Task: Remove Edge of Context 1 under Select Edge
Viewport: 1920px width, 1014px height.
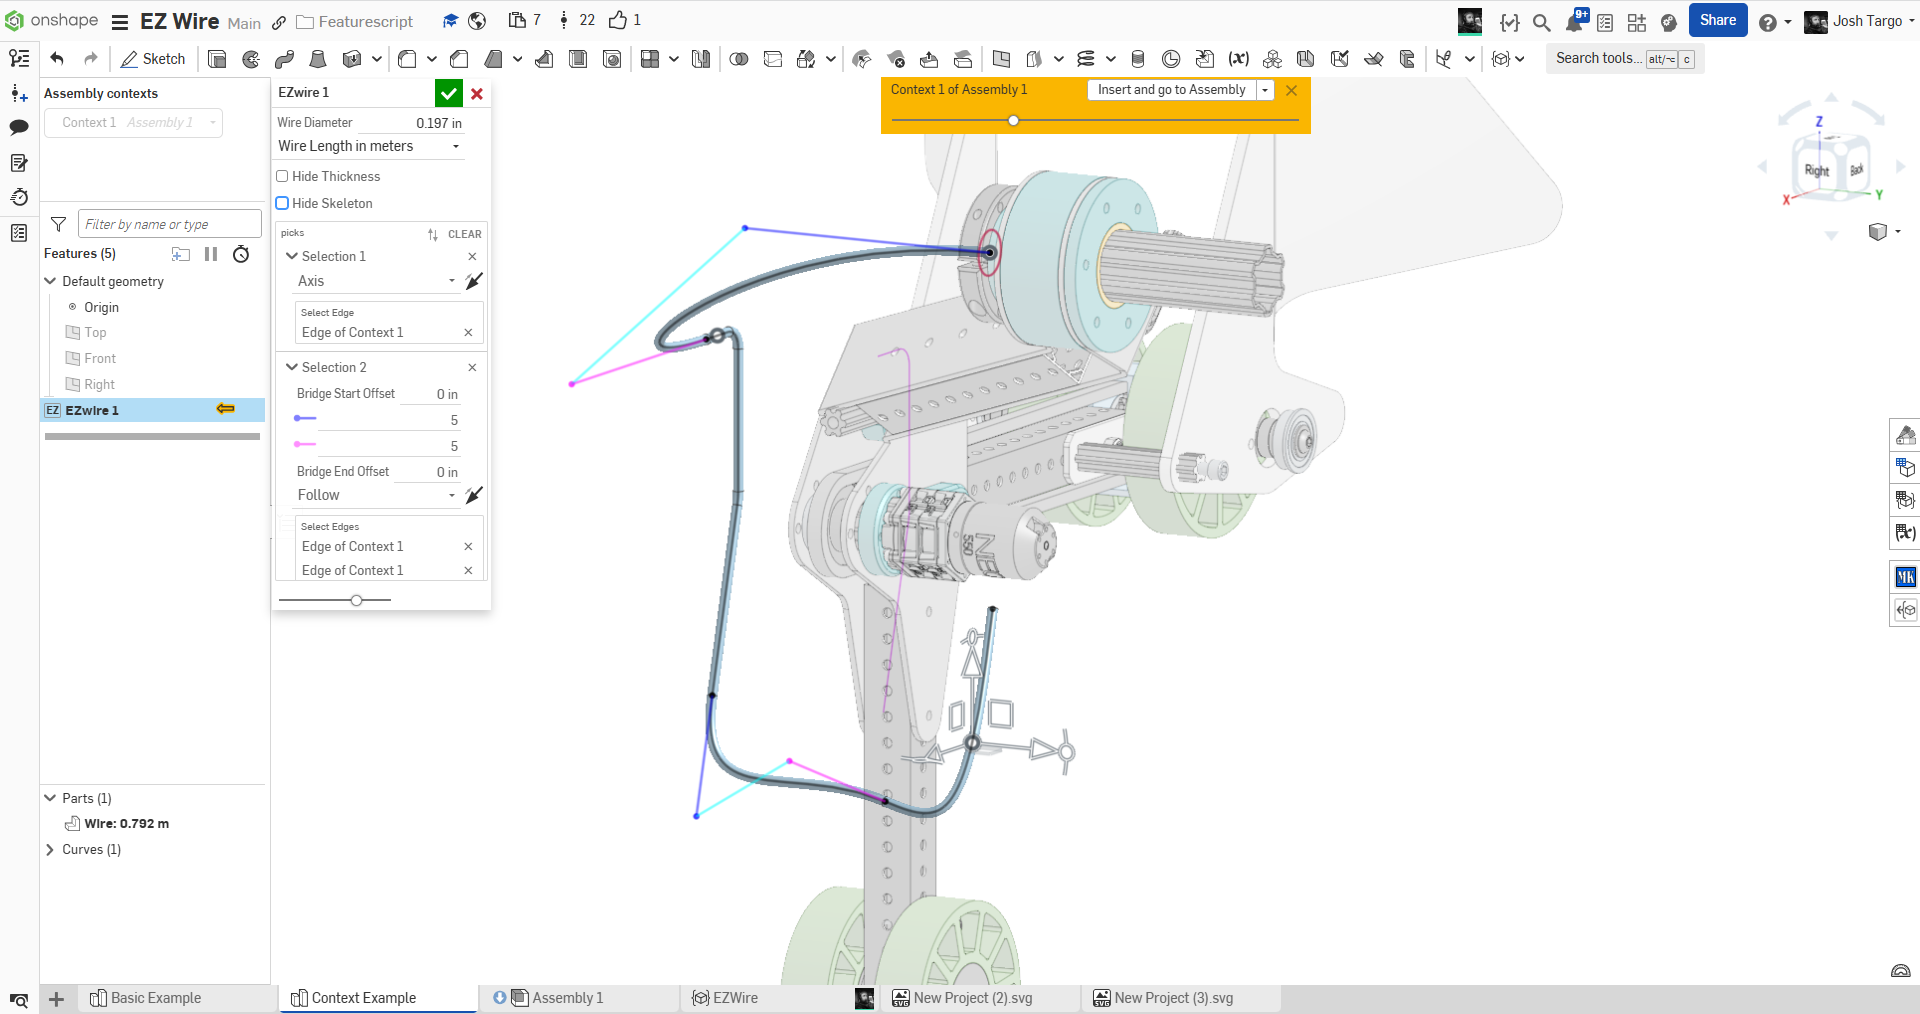Action: 468,332
